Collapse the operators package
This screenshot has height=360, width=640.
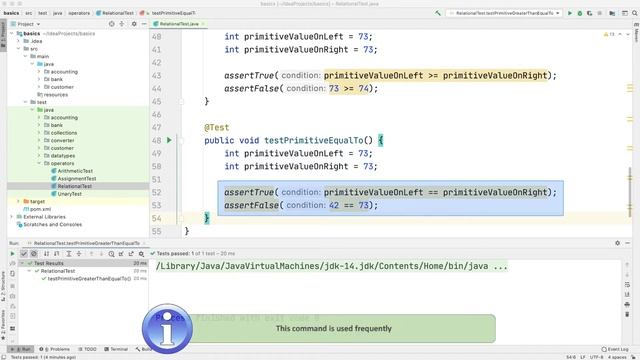click(x=39, y=163)
